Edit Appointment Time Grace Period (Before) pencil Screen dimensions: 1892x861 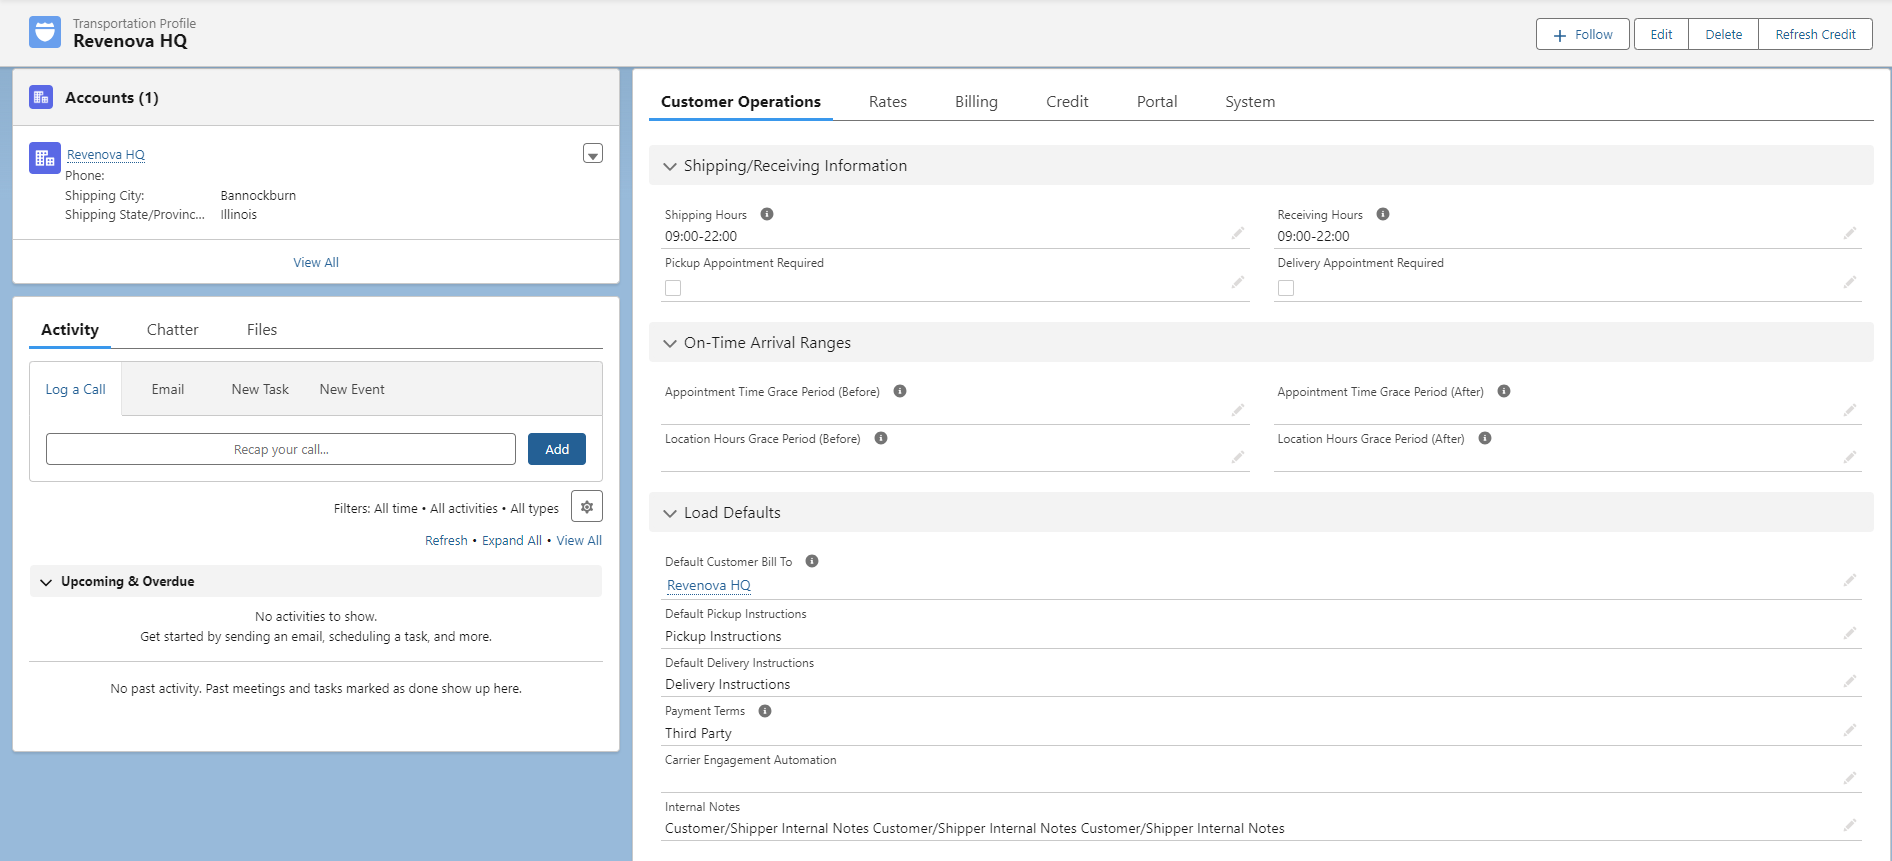point(1238,410)
